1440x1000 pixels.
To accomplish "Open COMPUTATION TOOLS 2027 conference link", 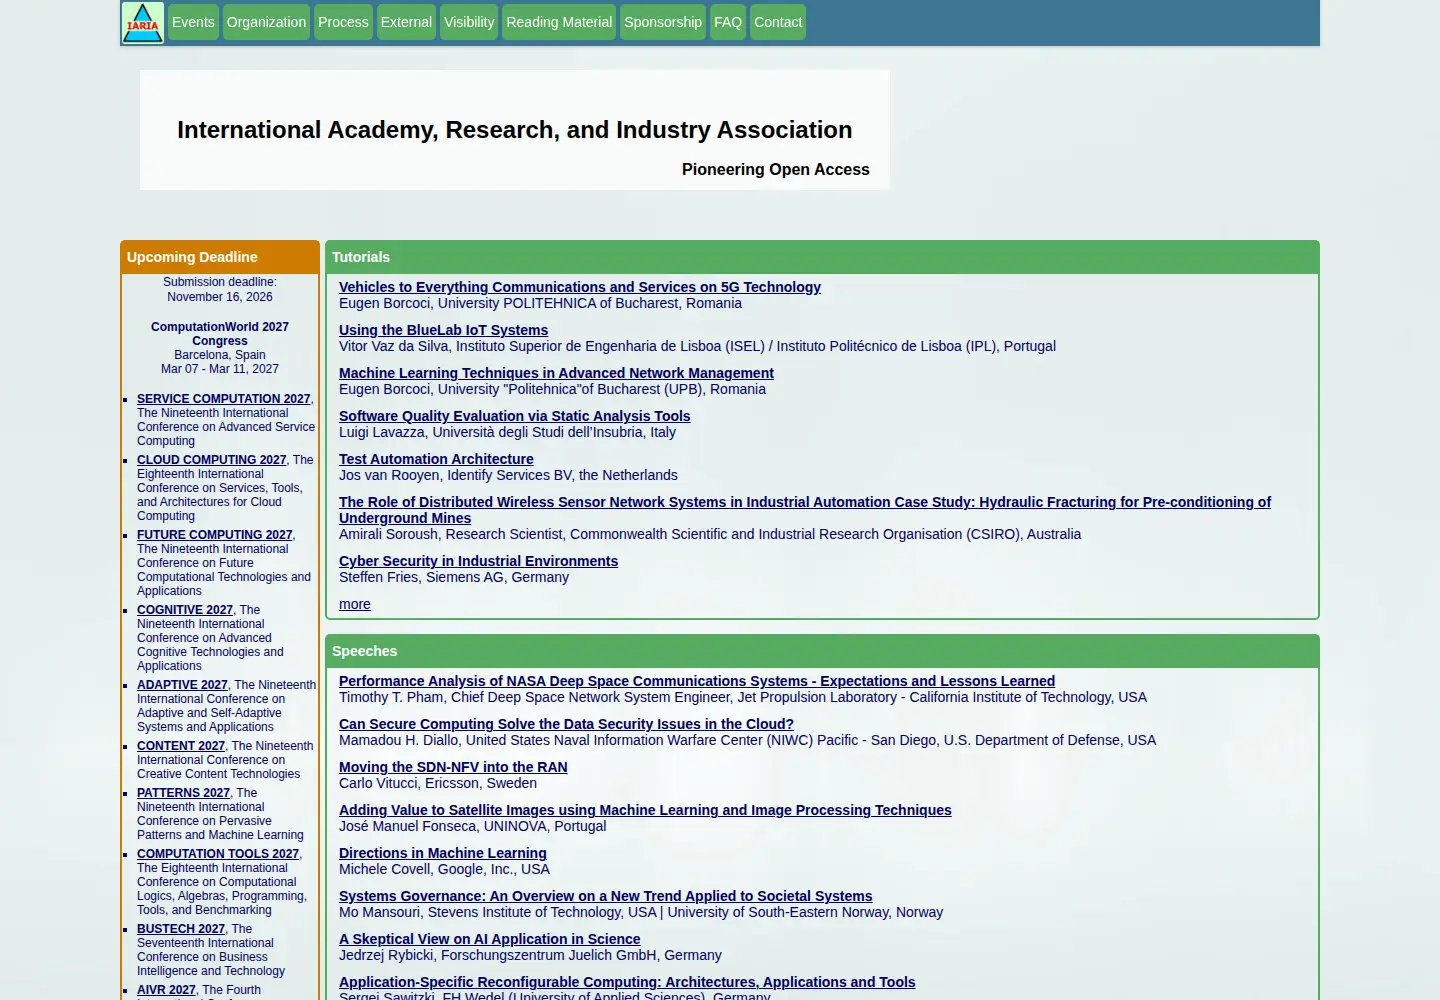I will (218, 854).
